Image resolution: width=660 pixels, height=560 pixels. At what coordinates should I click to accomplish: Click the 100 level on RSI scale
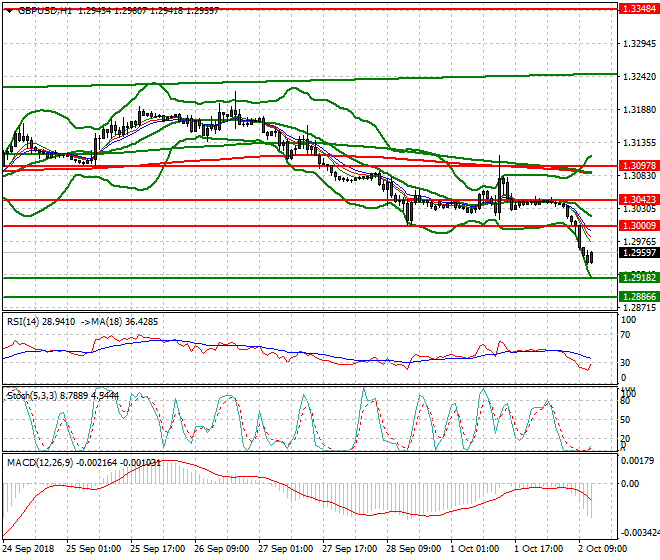(x=628, y=321)
